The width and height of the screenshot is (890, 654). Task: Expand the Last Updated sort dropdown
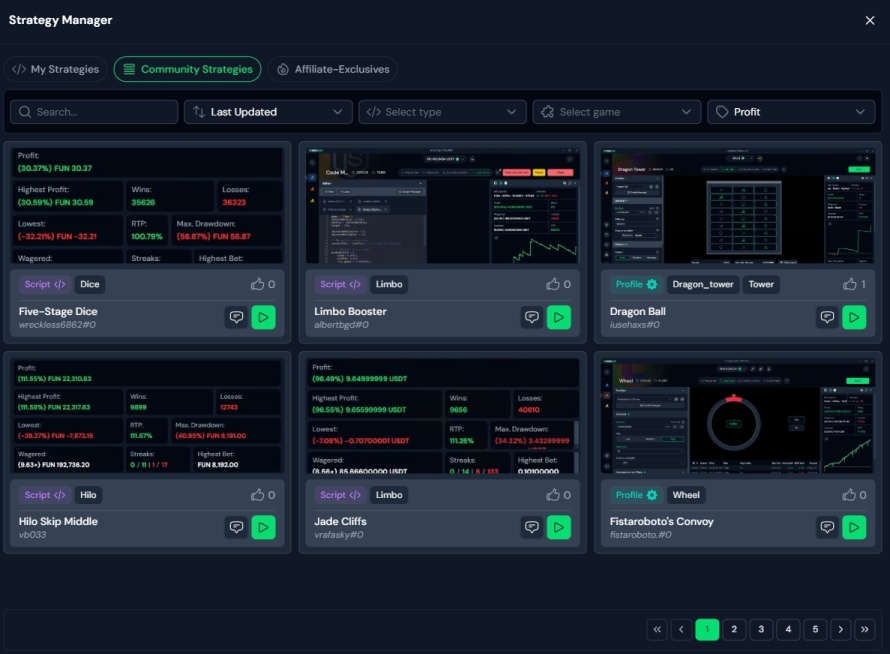pos(268,112)
